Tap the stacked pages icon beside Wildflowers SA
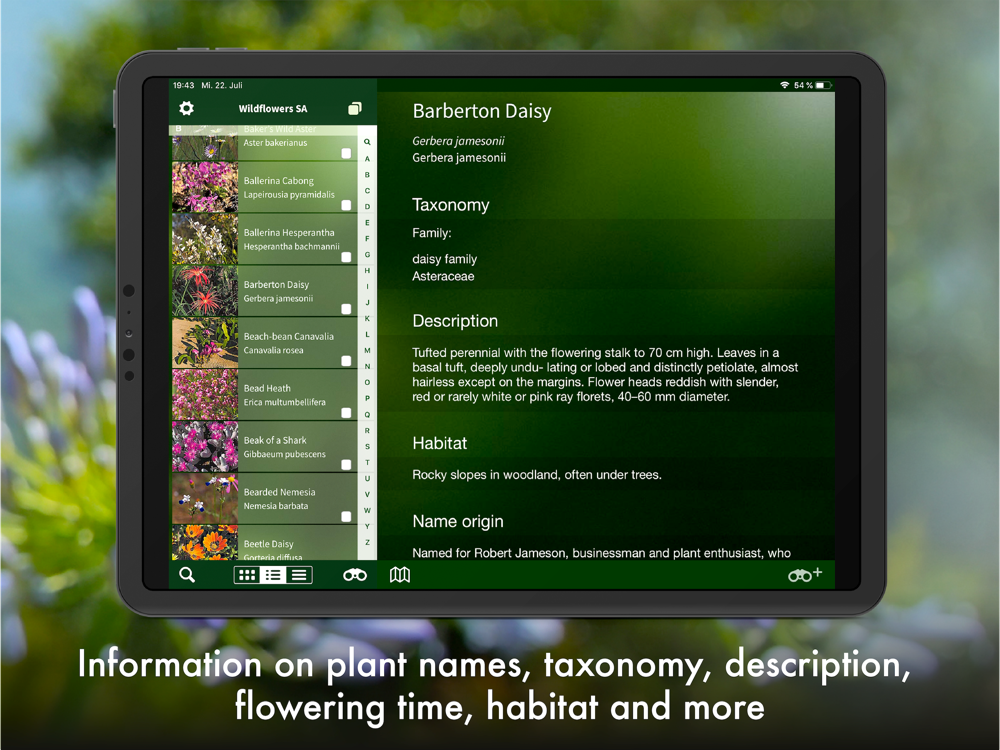This screenshot has height=750, width=1000. [355, 108]
